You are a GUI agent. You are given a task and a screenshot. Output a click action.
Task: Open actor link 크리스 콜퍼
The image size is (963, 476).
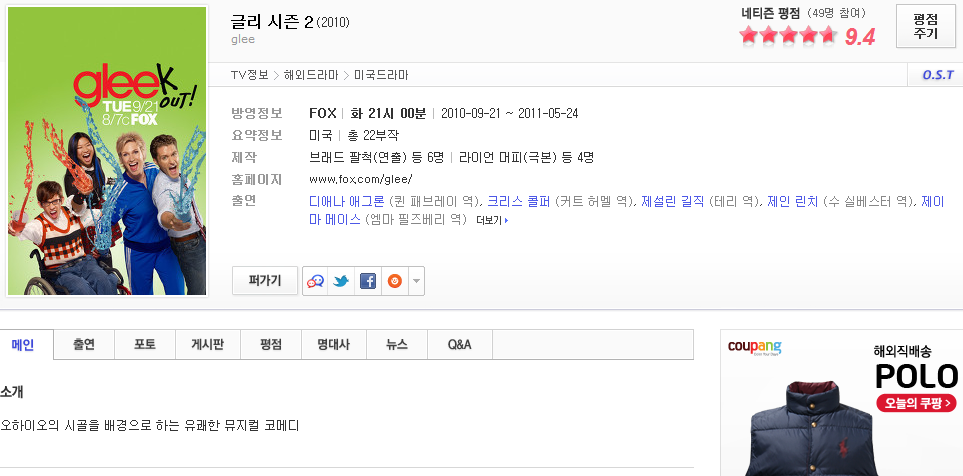[x=519, y=201]
